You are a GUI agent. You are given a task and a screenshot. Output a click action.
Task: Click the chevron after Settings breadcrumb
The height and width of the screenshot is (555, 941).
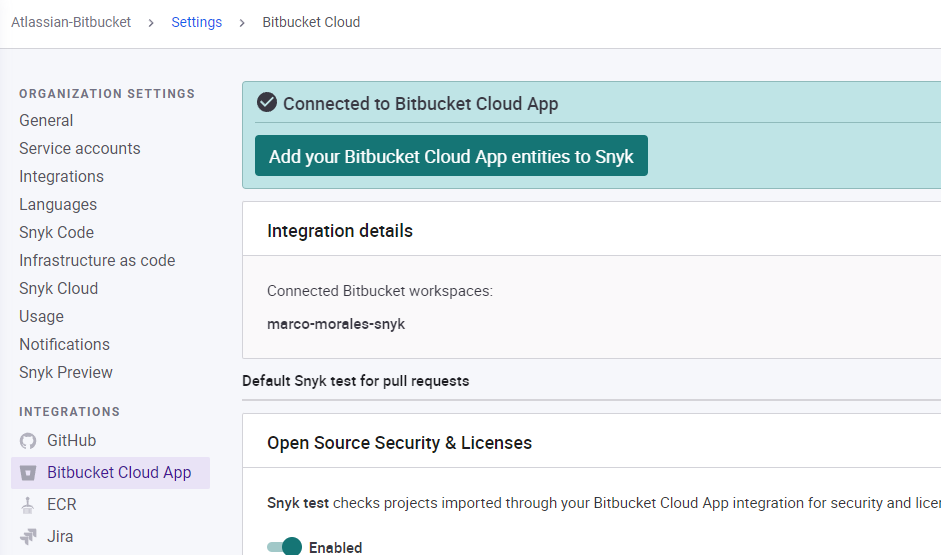click(x=242, y=23)
